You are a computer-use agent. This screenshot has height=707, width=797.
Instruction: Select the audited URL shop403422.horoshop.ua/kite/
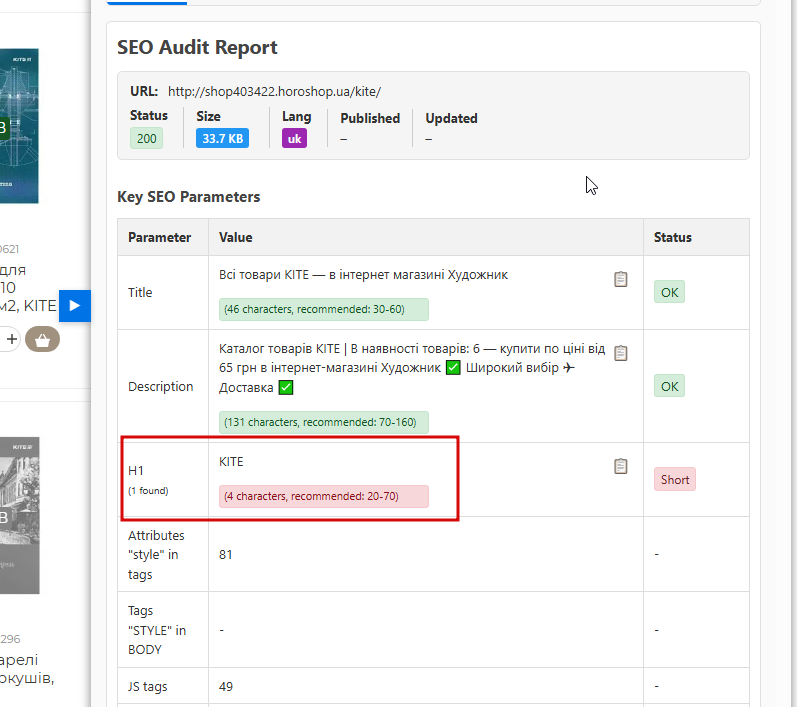pyautogui.click(x=274, y=91)
